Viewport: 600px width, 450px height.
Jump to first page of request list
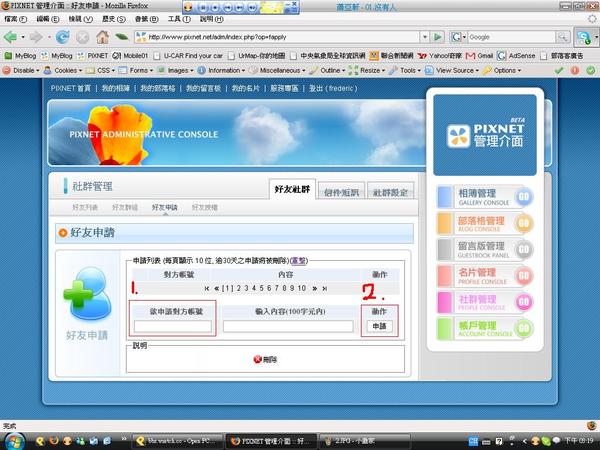pyautogui.click(x=207, y=289)
